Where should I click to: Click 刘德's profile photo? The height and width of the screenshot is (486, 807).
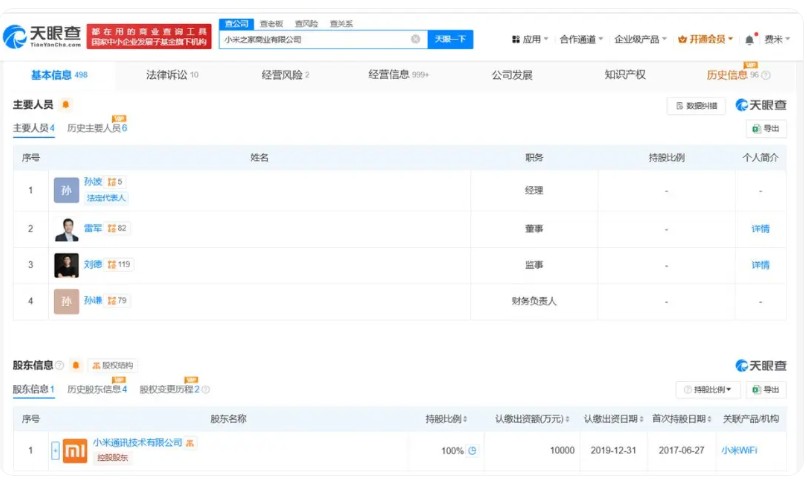pyautogui.click(x=66, y=265)
